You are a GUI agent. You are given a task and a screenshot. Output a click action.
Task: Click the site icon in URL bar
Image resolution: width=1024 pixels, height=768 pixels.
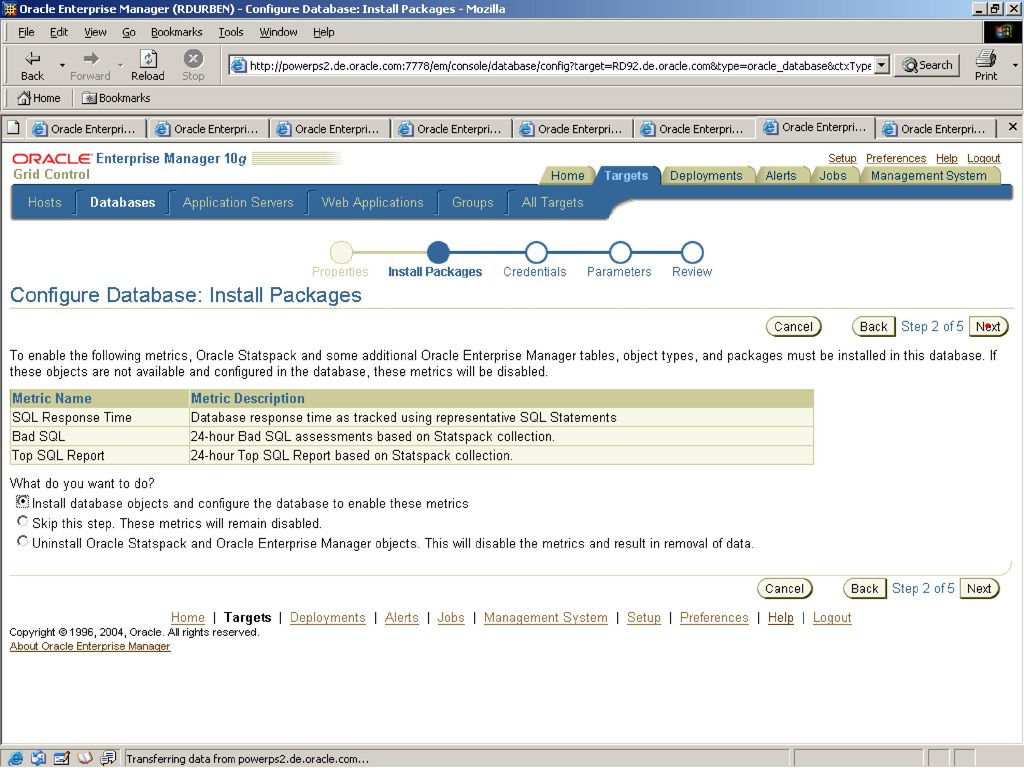point(239,65)
